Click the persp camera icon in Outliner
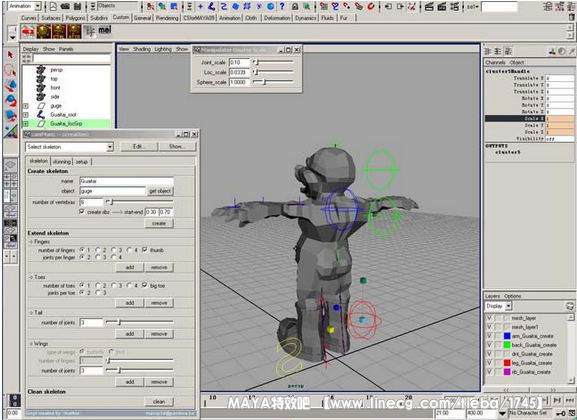Screen dimensions: 577x420 click(40, 70)
